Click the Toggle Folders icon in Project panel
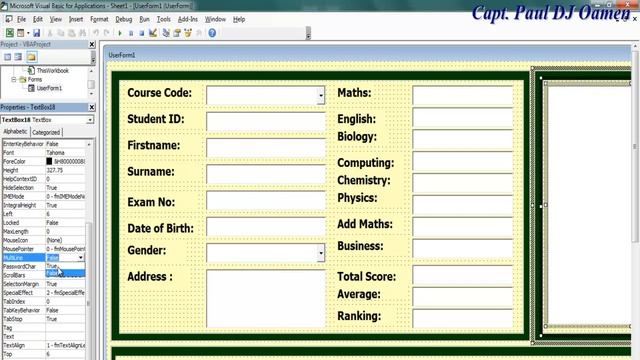The height and width of the screenshot is (360, 640). pos(32,57)
